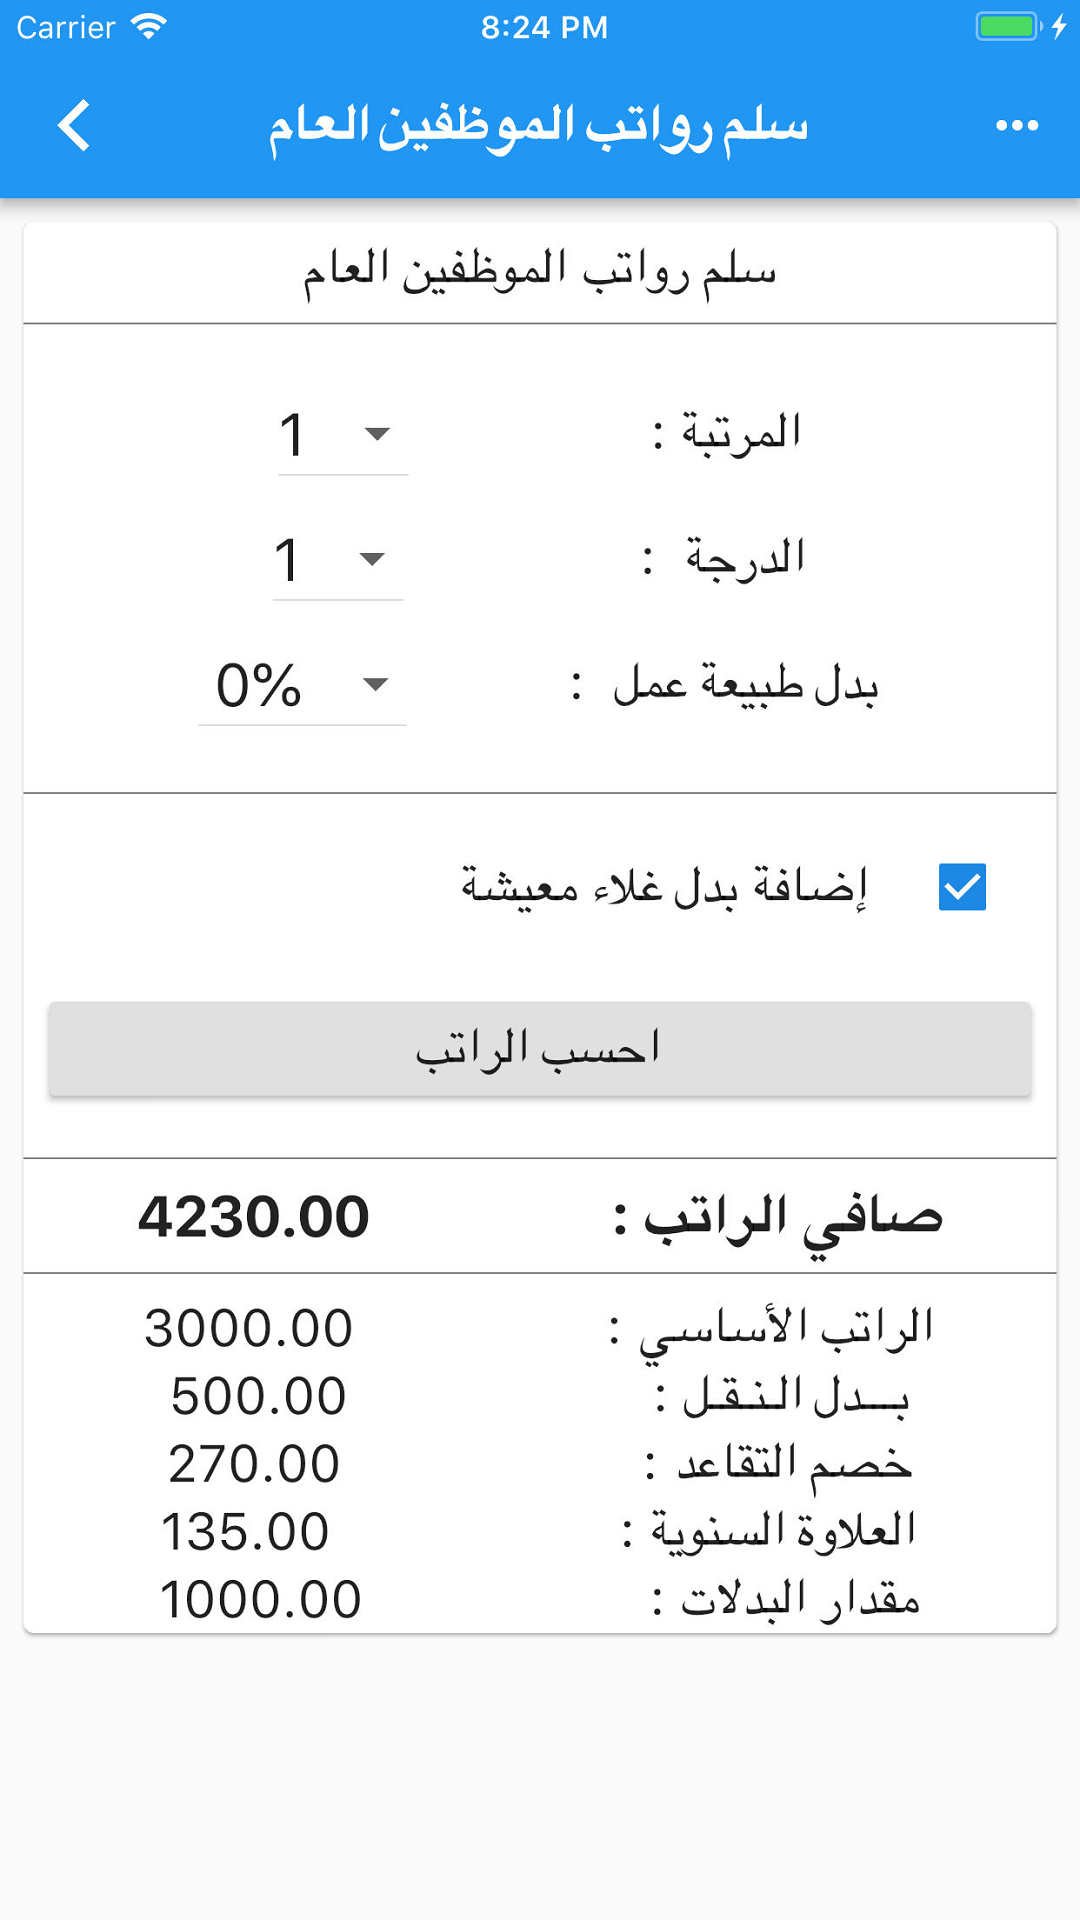This screenshot has width=1080, height=1920.
Task: Tap the blue header title سلم رواتب الموظفين العام
Action: point(538,126)
